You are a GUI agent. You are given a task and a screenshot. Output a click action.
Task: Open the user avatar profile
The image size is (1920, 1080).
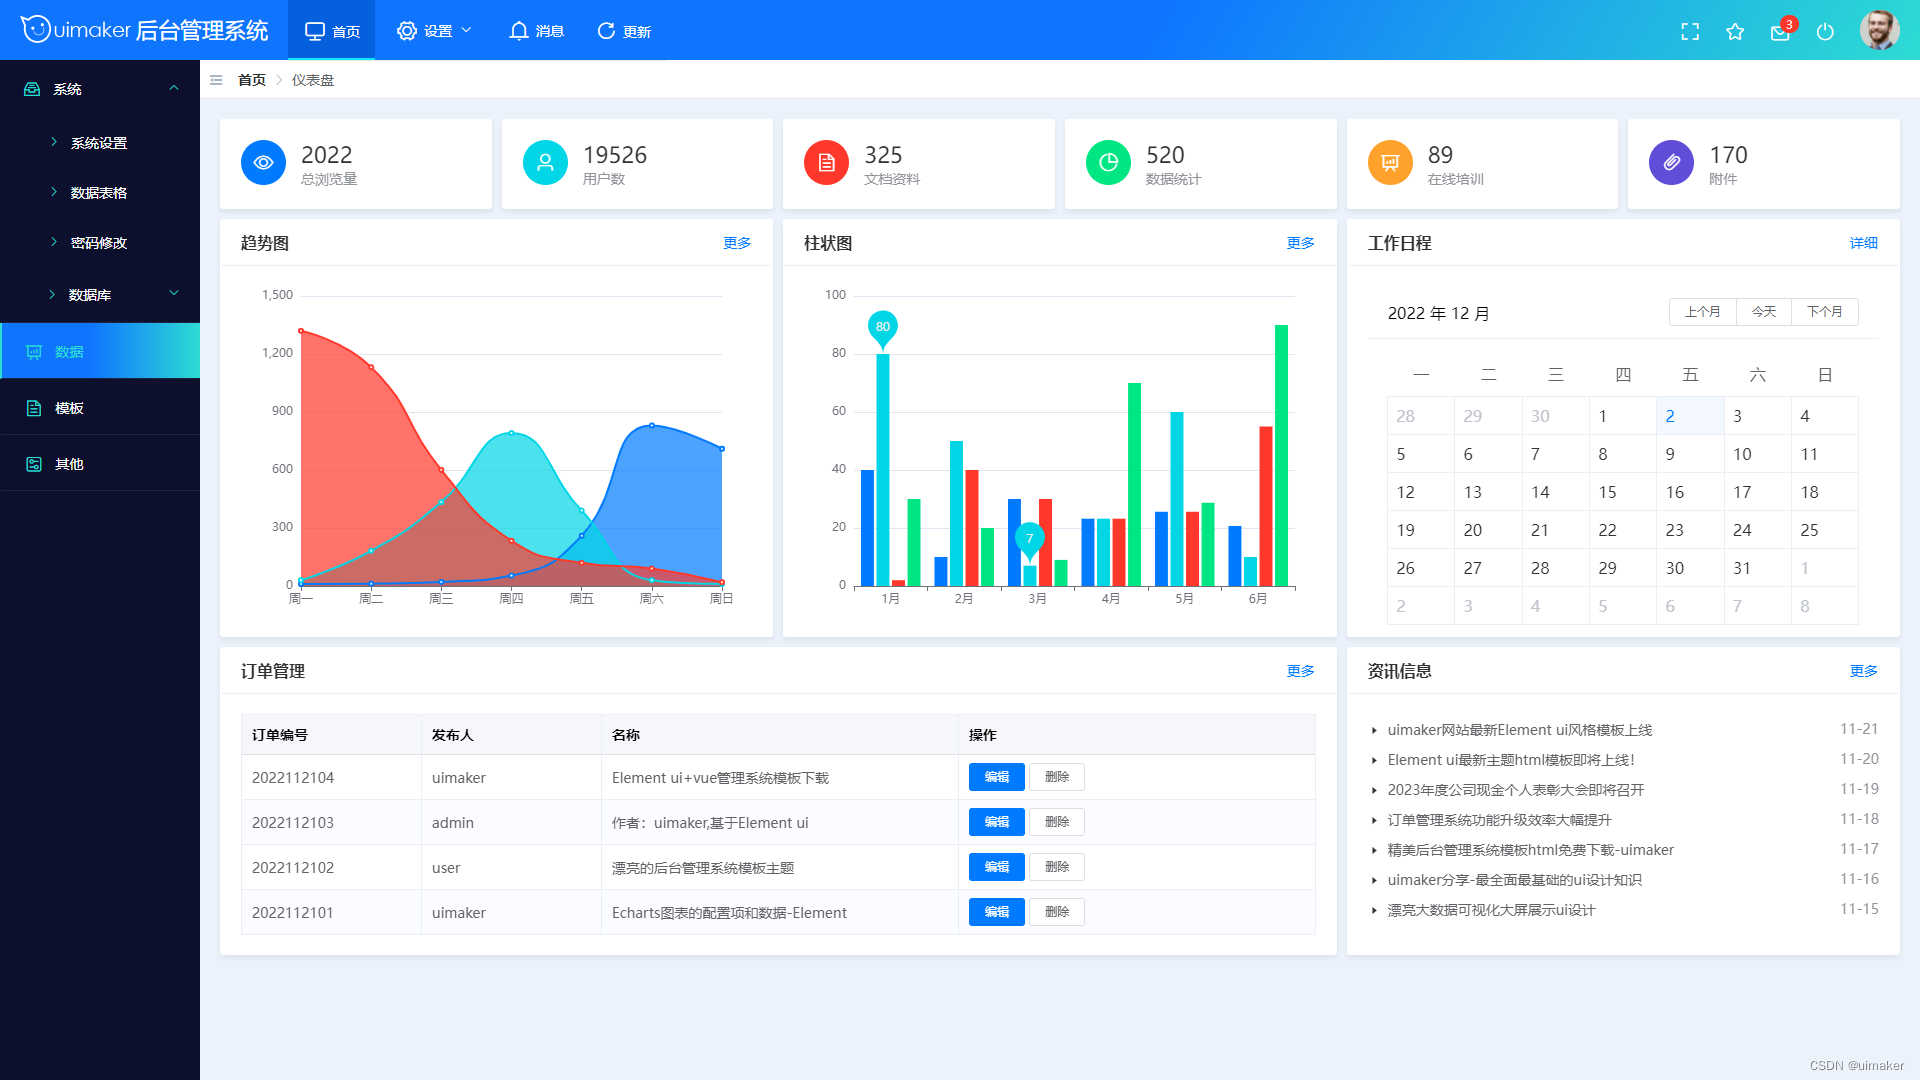coord(1879,30)
